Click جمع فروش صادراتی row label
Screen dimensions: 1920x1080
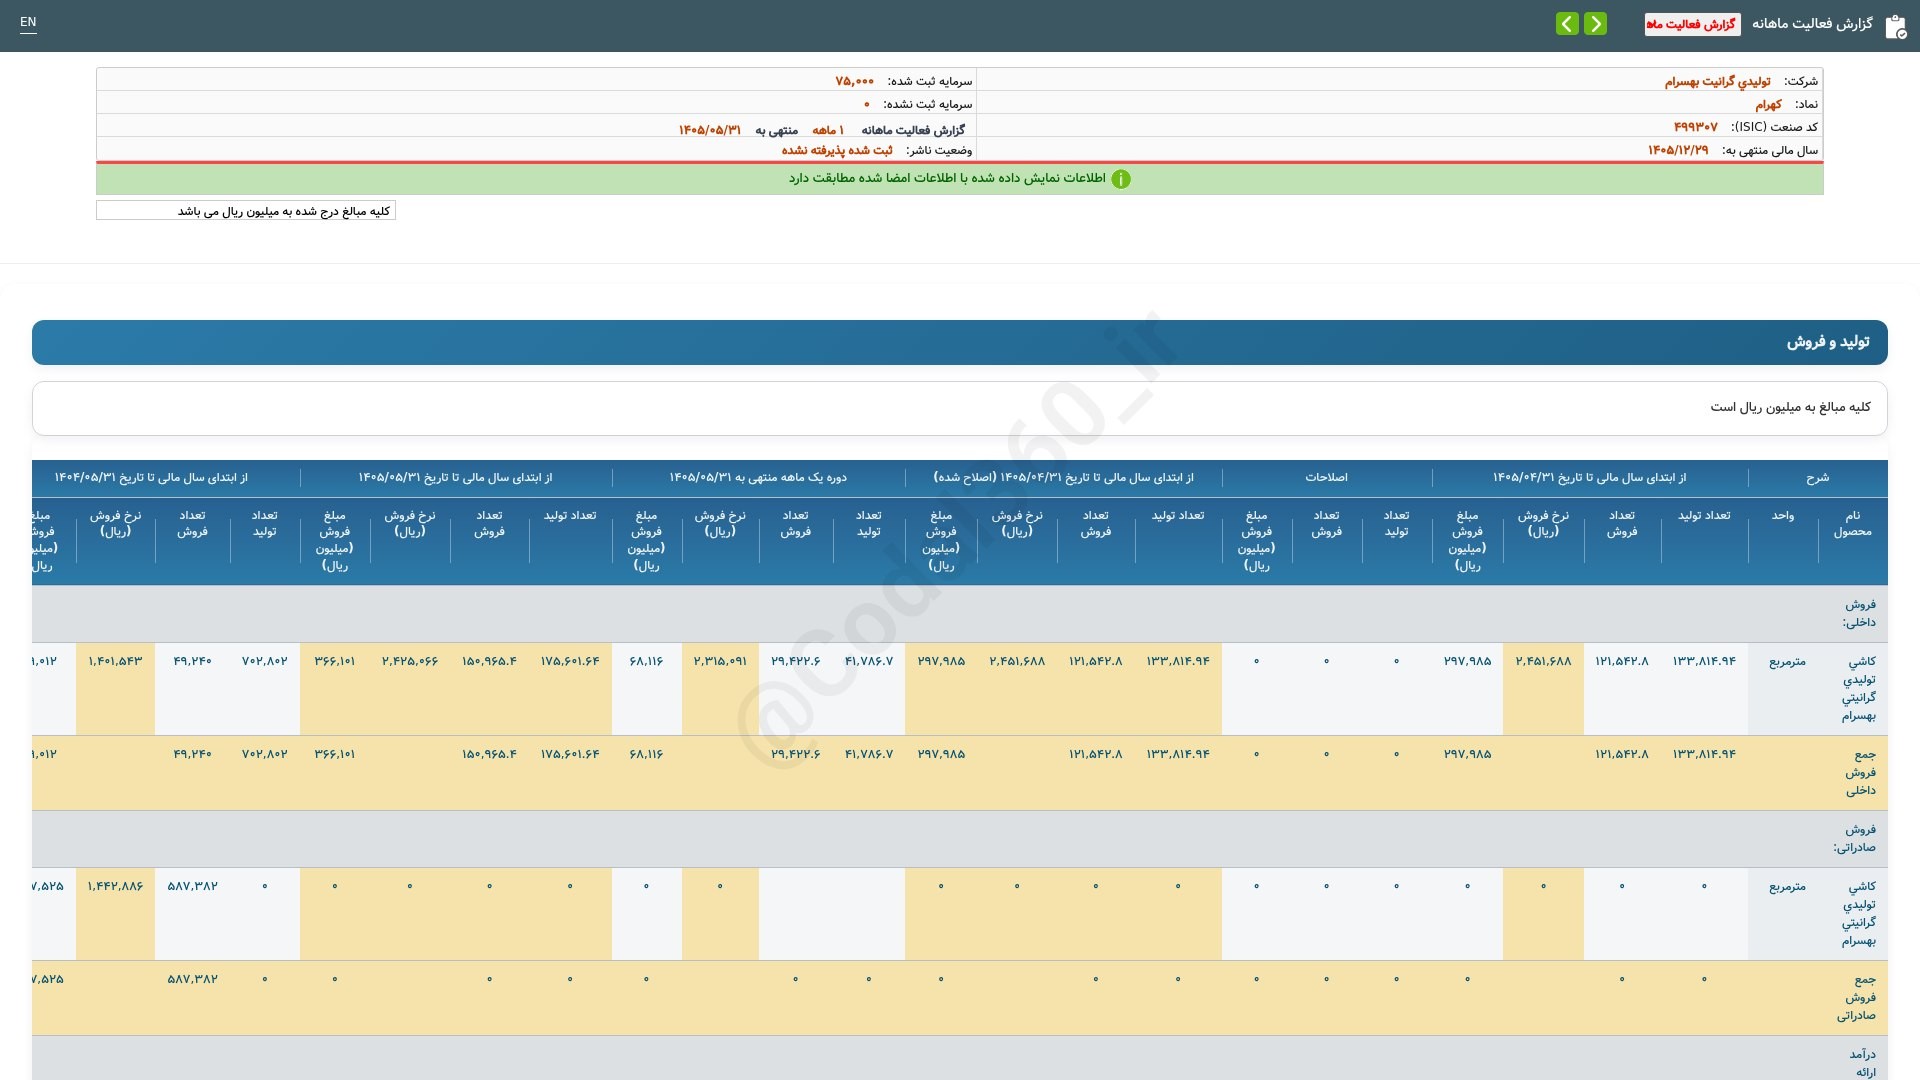(1856, 997)
